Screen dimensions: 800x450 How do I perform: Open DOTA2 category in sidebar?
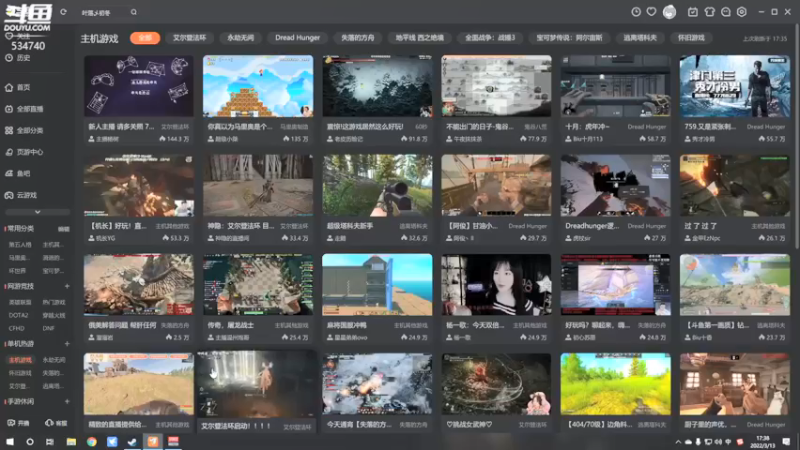pos(18,315)
